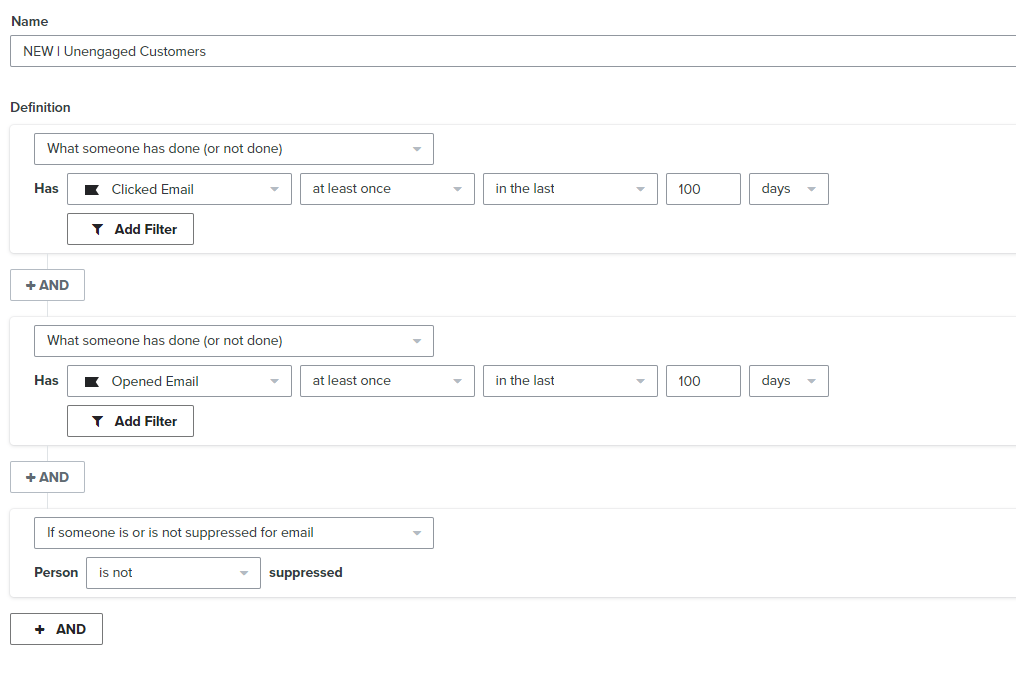This screenshot has height=680, width=1016.
Task: Click the 'suppressed' label text
Action: [x=306, y=572]
